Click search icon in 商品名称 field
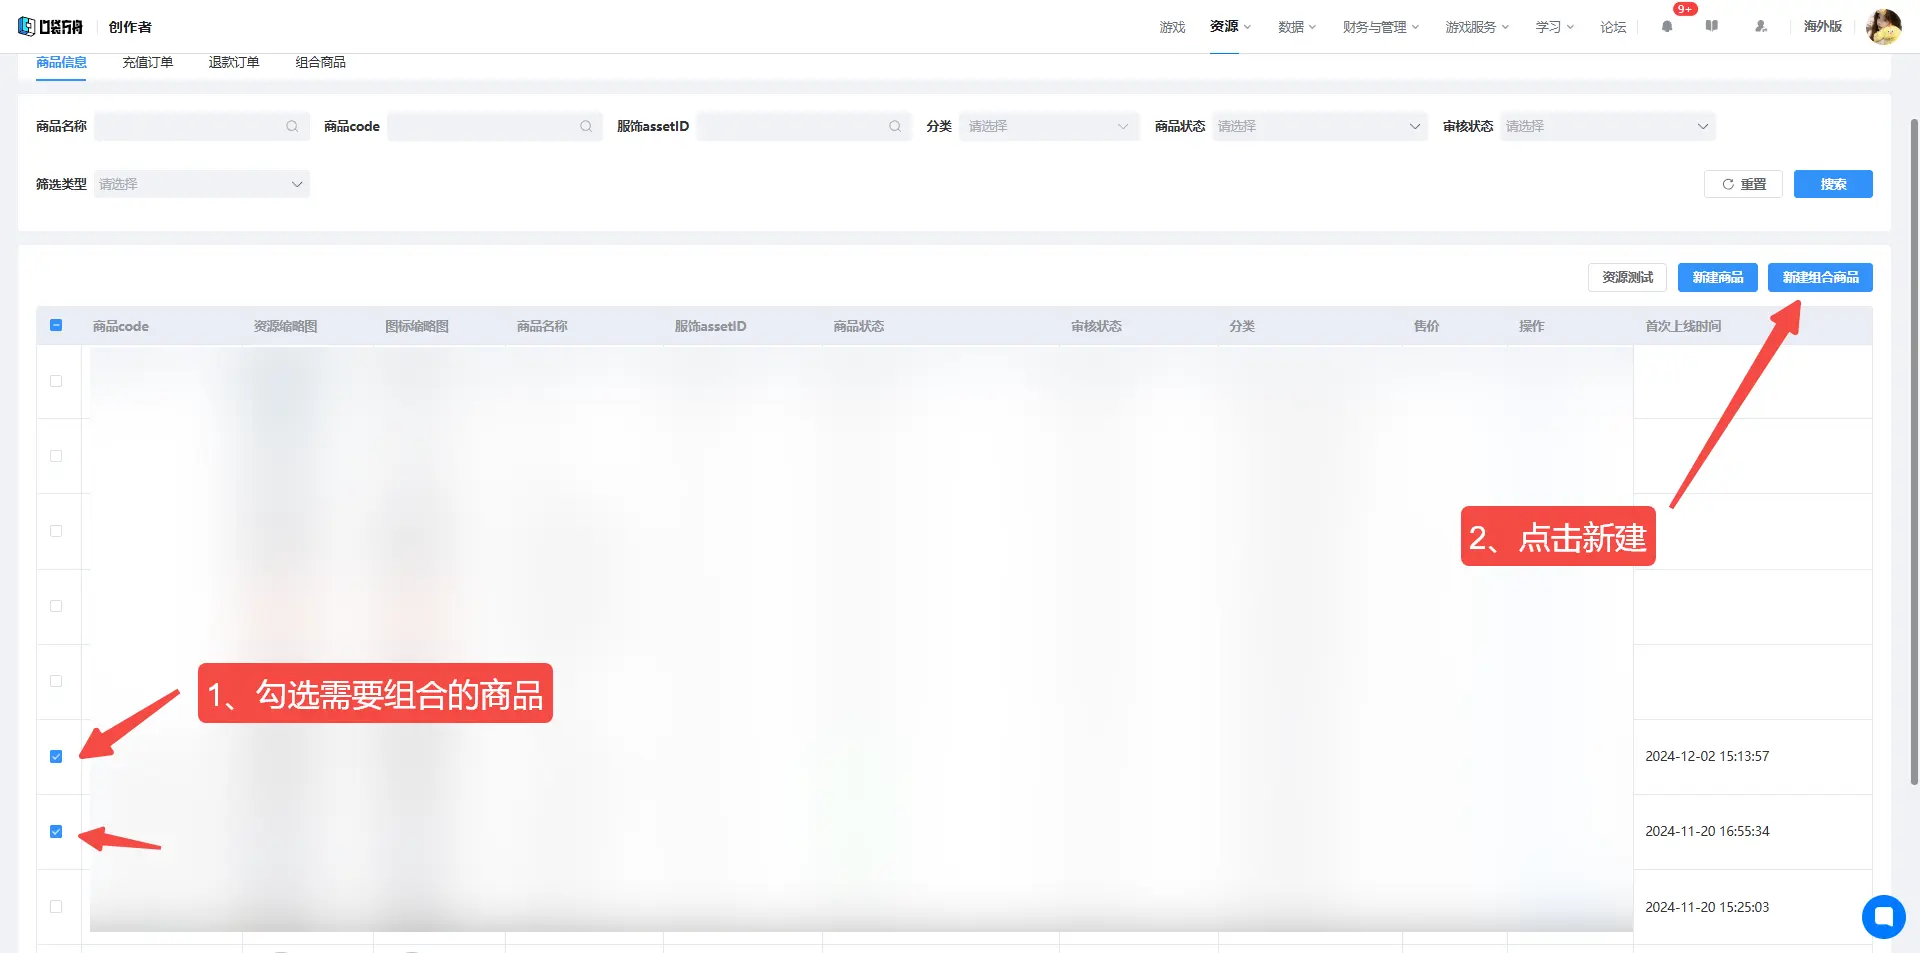 pos(292,127)
